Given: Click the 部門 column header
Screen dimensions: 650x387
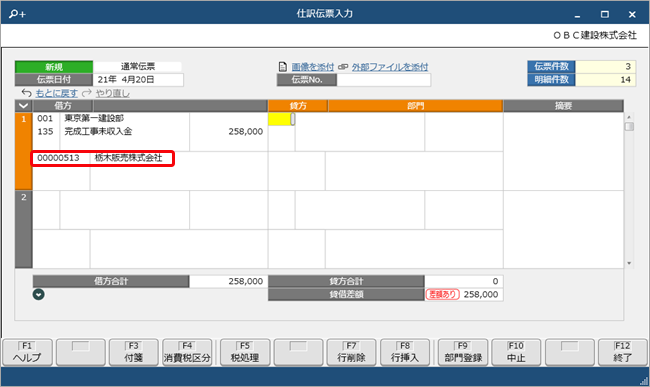Looking at the screenshot, I should (x=415, y=106).
